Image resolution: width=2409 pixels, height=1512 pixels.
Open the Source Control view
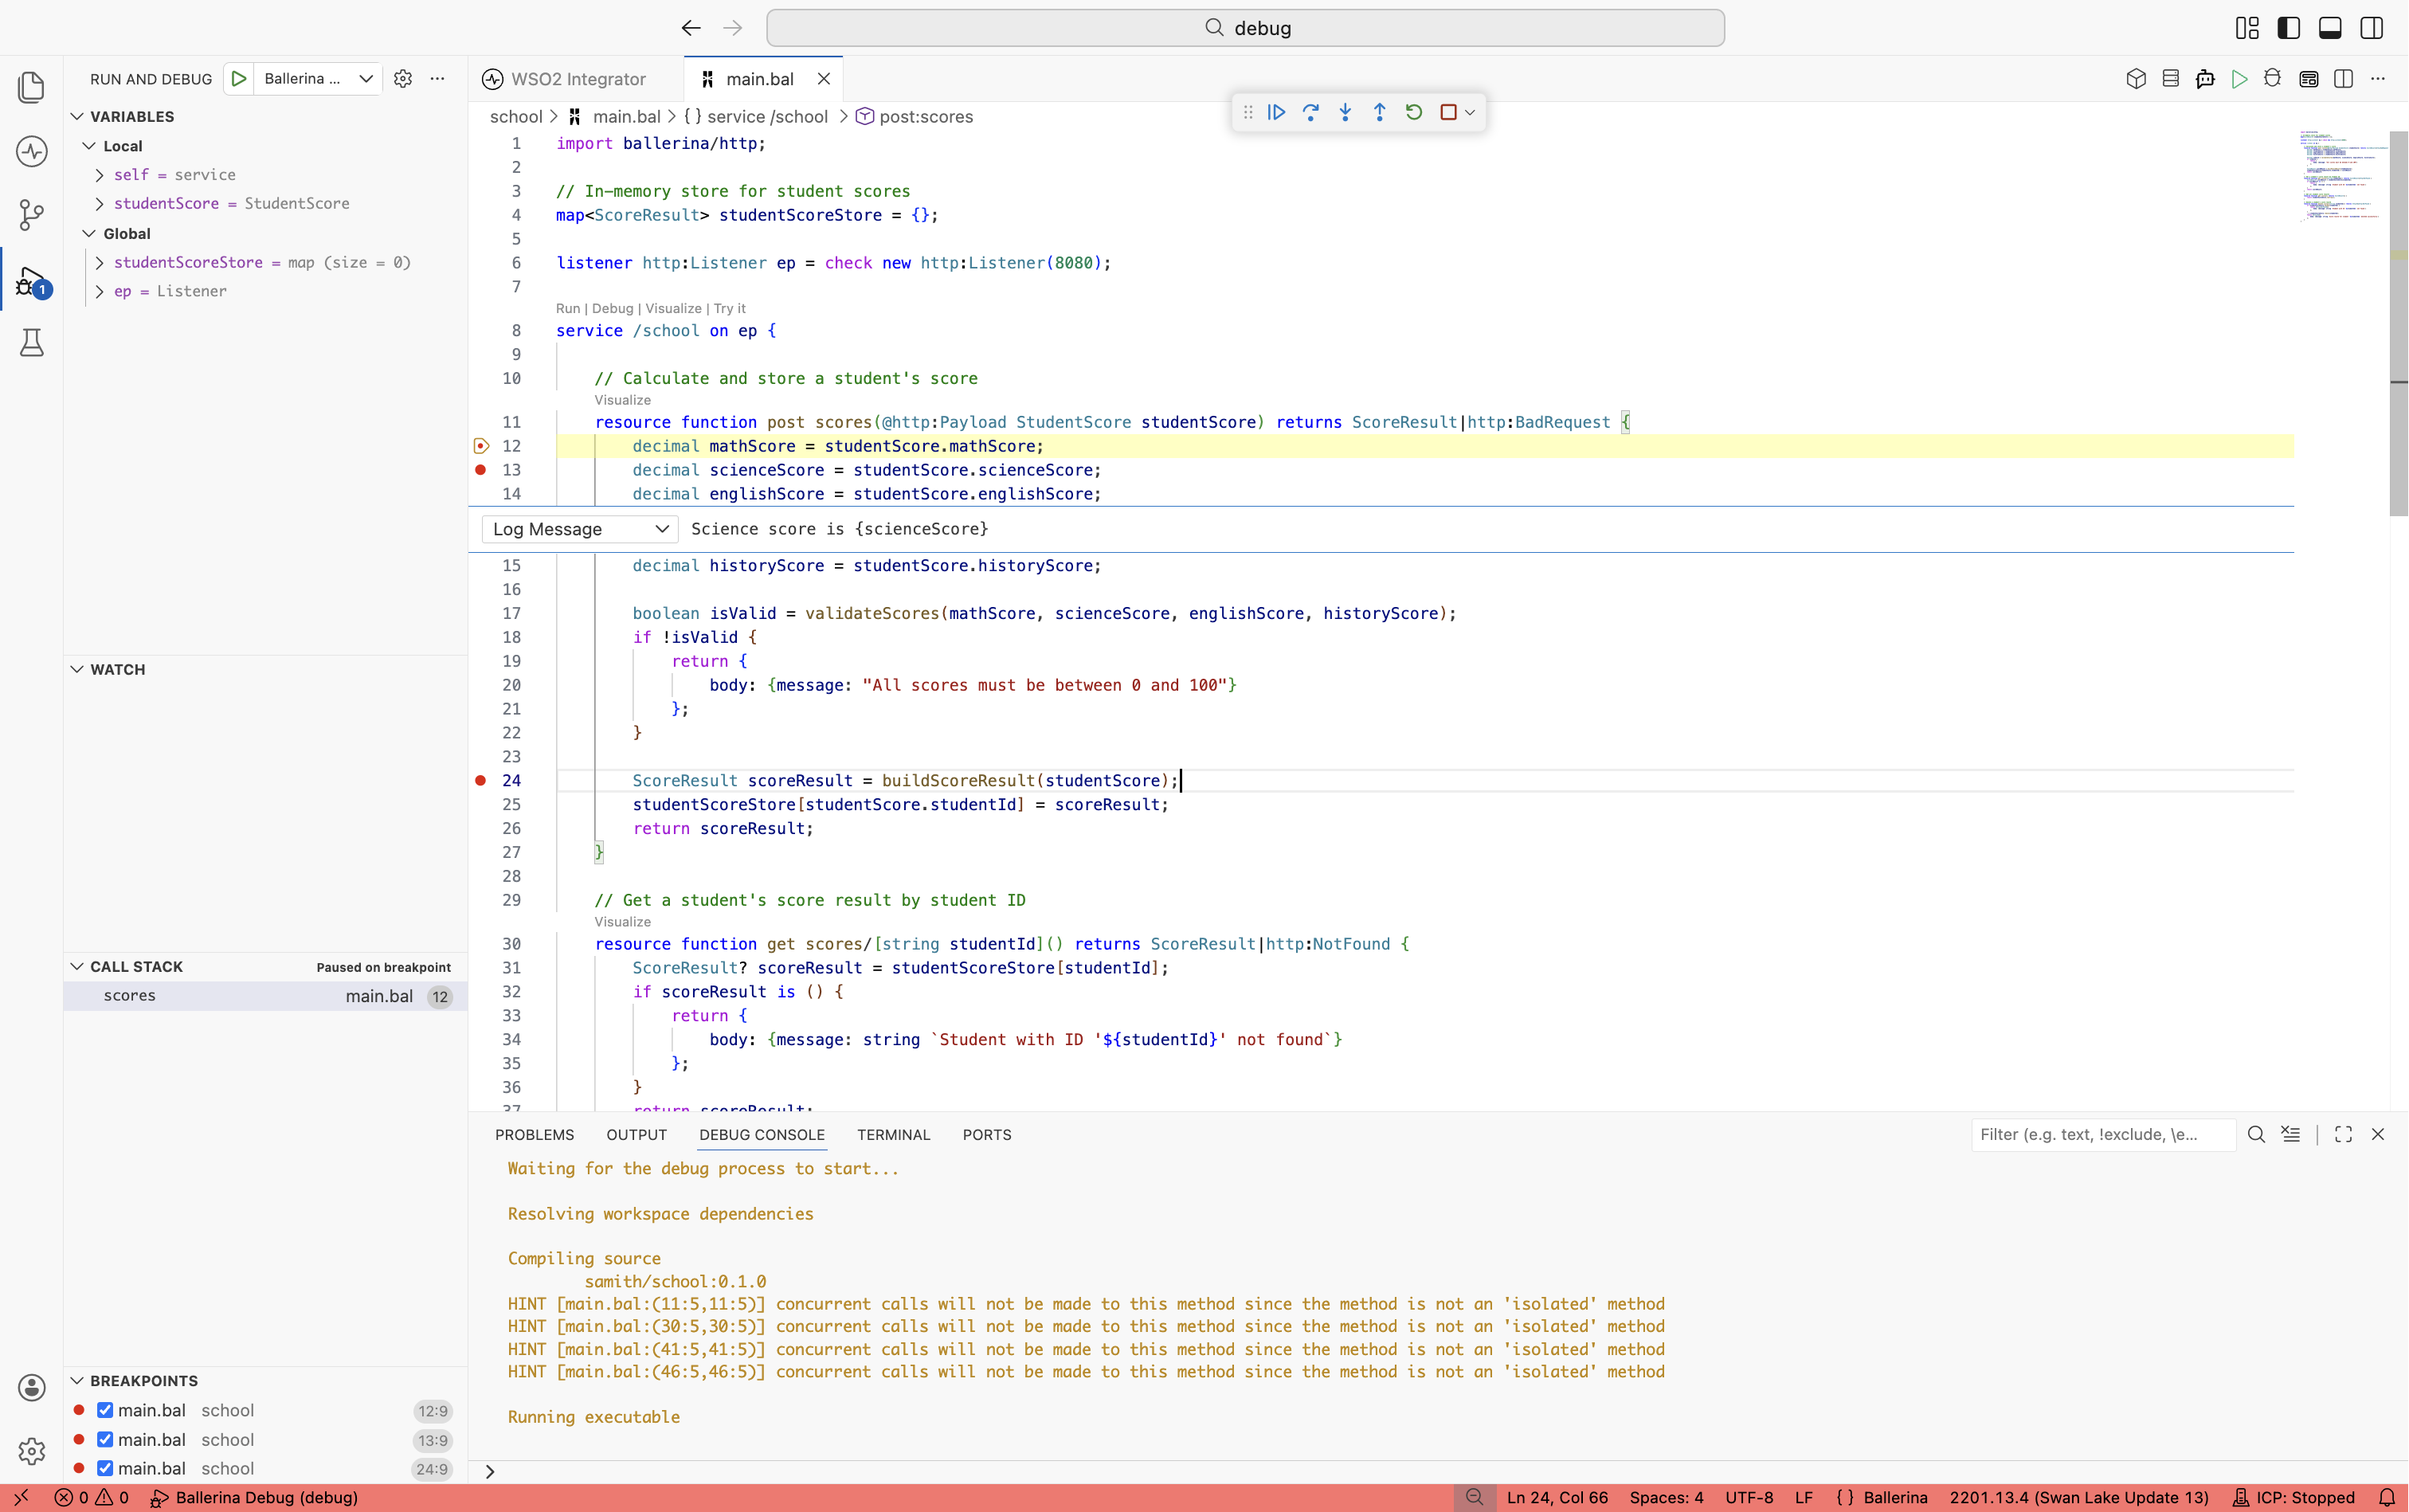[31, 214]
